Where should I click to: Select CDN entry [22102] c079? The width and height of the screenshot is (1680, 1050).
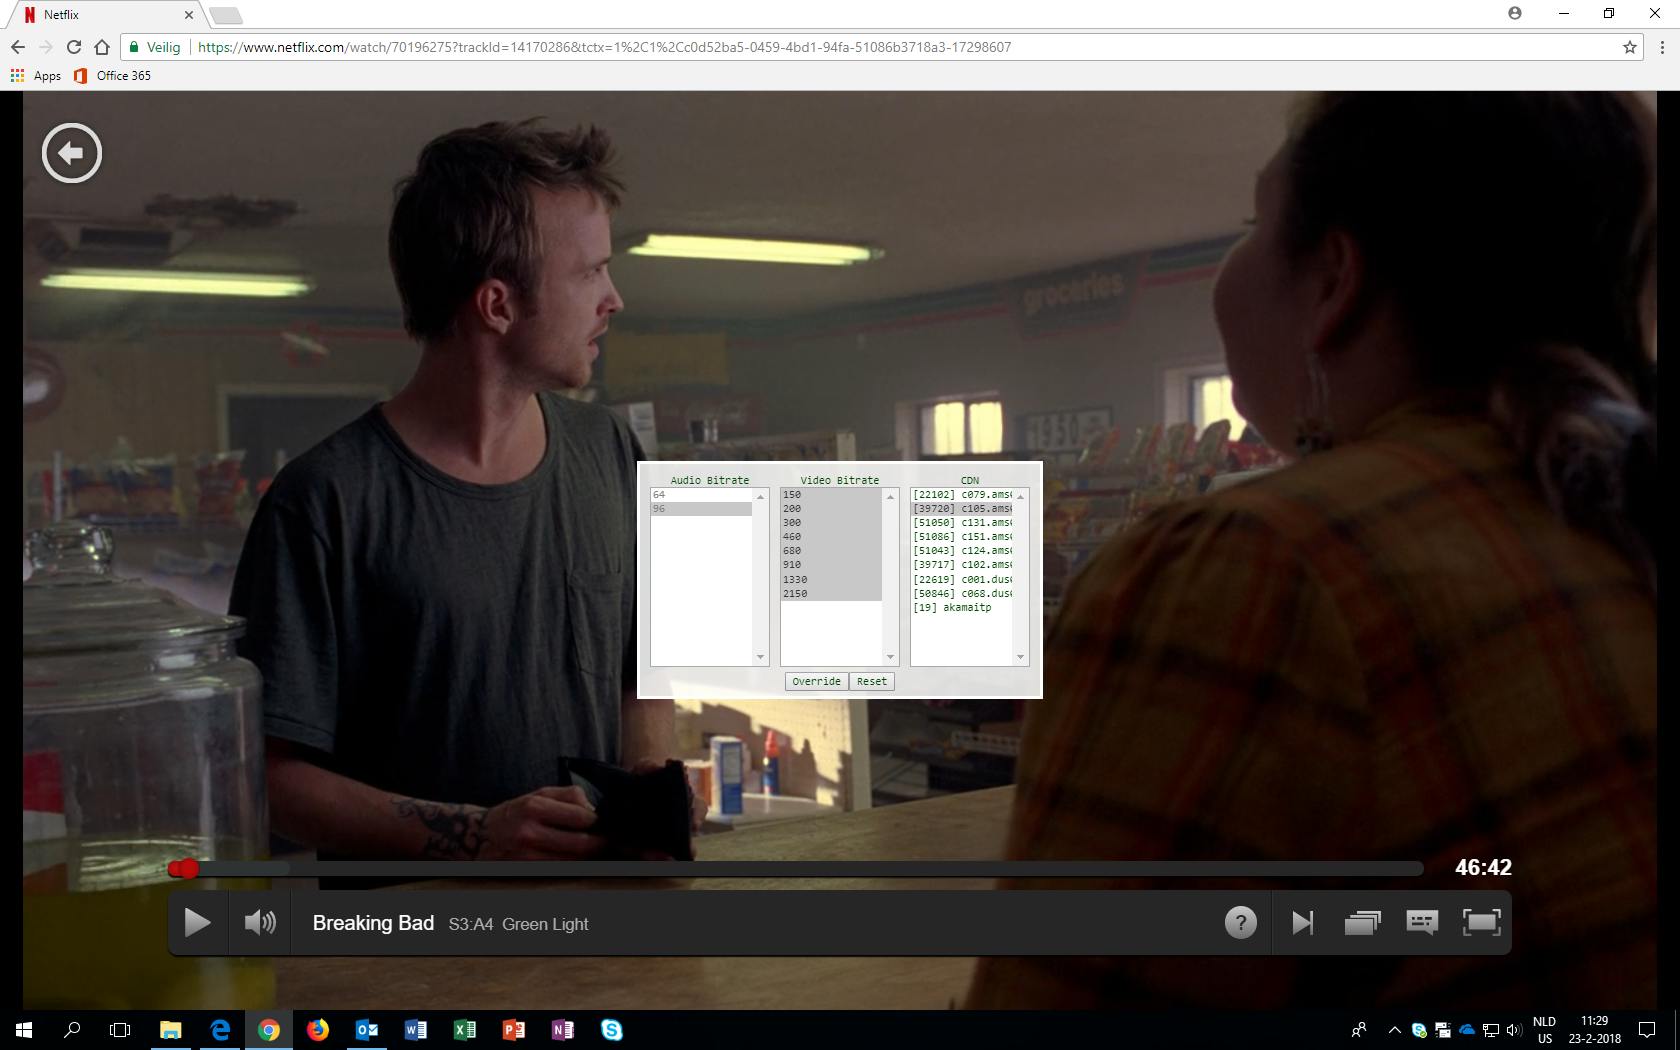961,495
